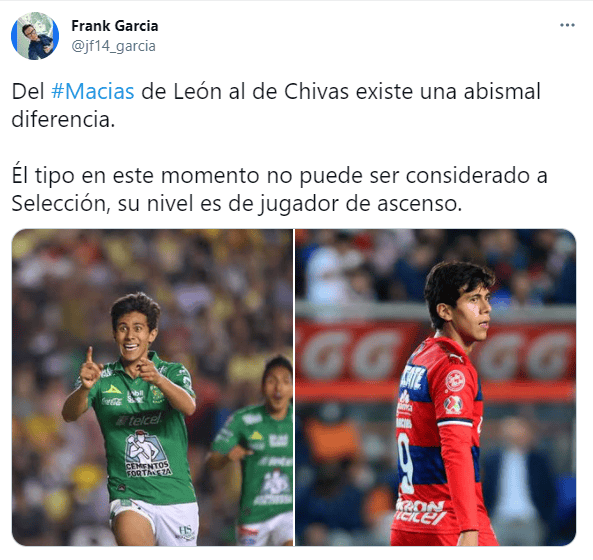This screenshot has width=593, height=560.
Task: Open the right photo of red Chivas jersey
Action: (x=436, y=387)
